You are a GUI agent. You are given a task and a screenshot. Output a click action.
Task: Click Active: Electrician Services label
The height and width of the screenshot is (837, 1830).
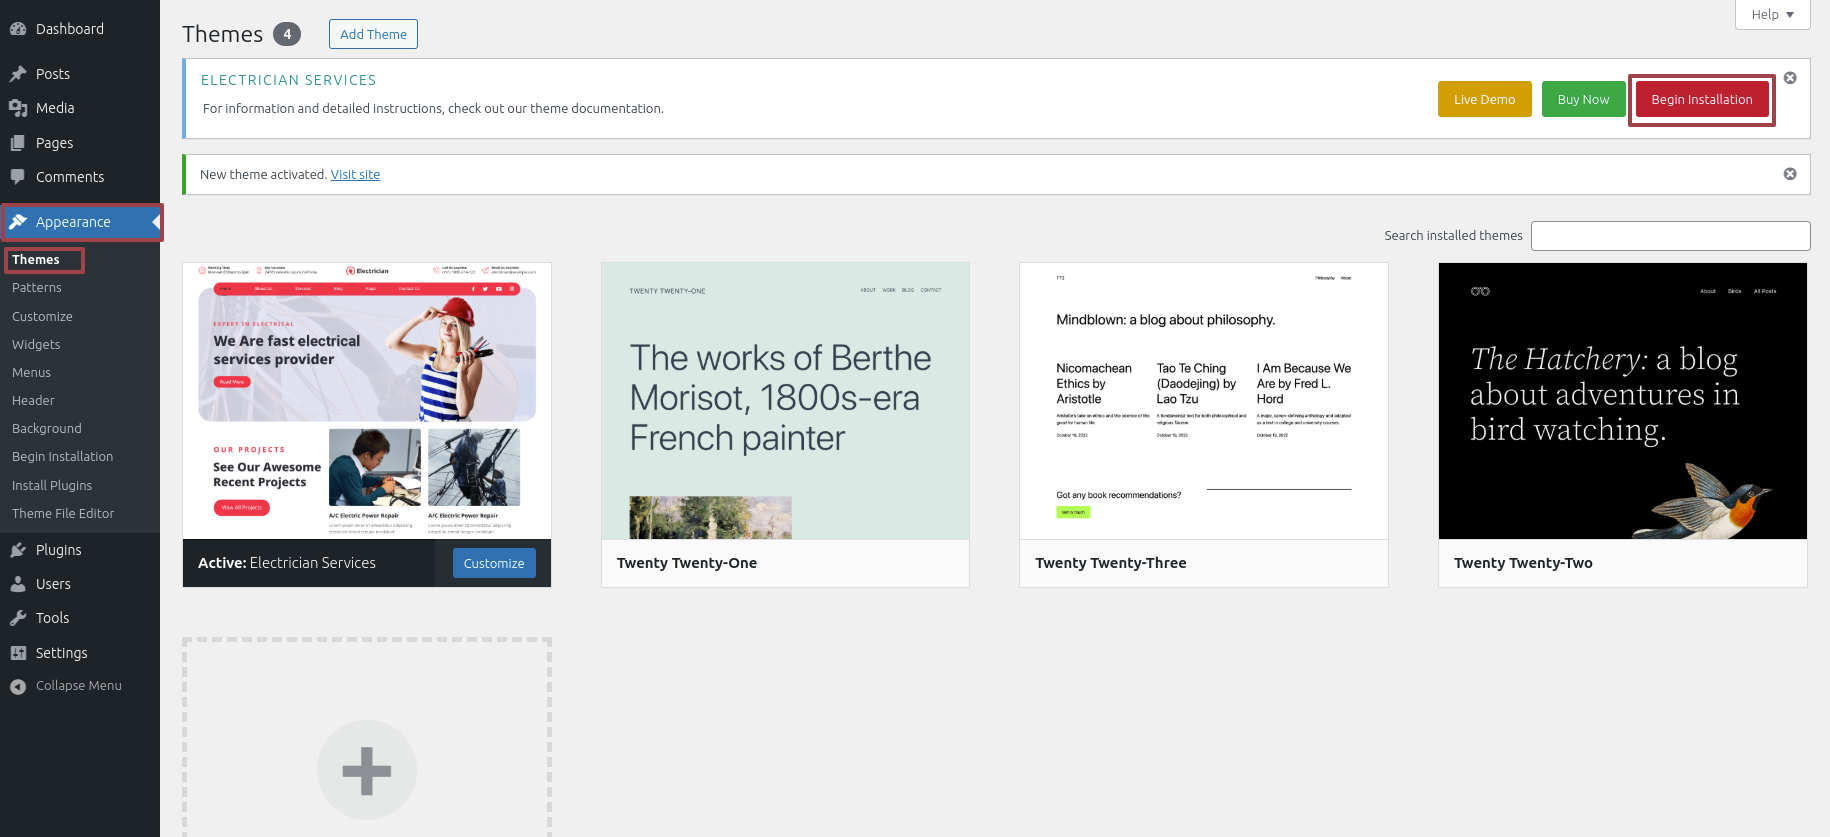pyautogui.click(x=287, y=563)
